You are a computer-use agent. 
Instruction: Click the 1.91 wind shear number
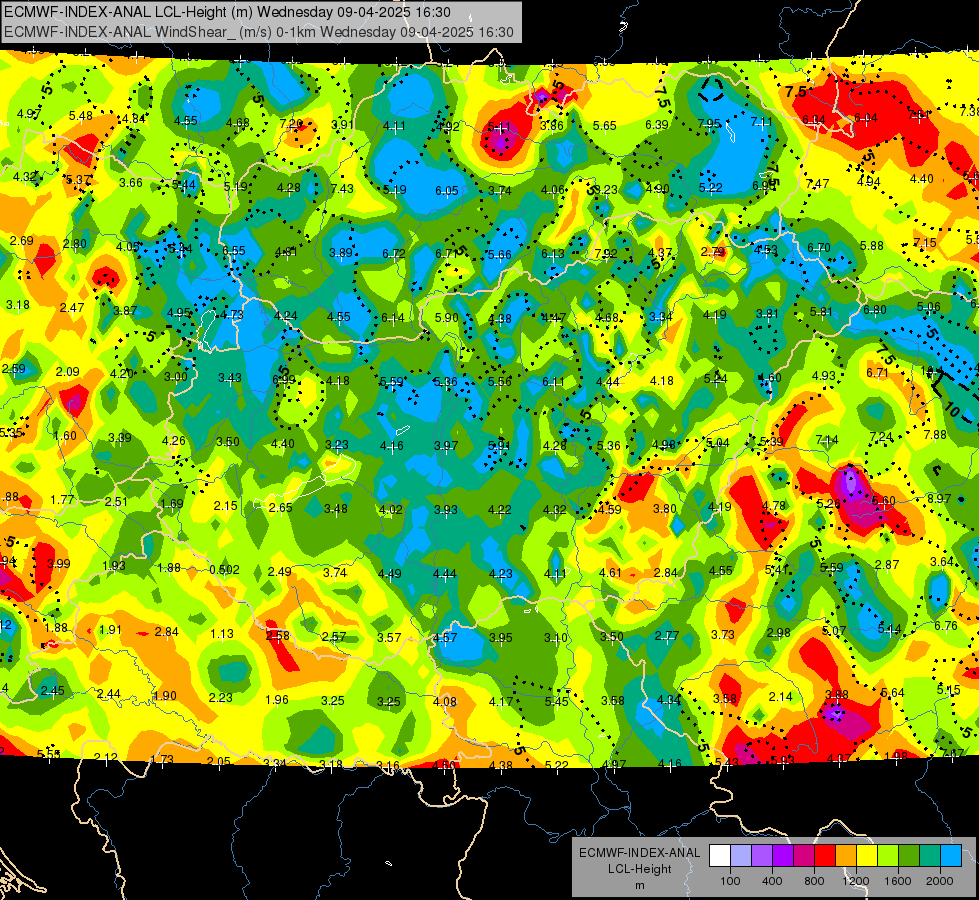pos(111,630)
